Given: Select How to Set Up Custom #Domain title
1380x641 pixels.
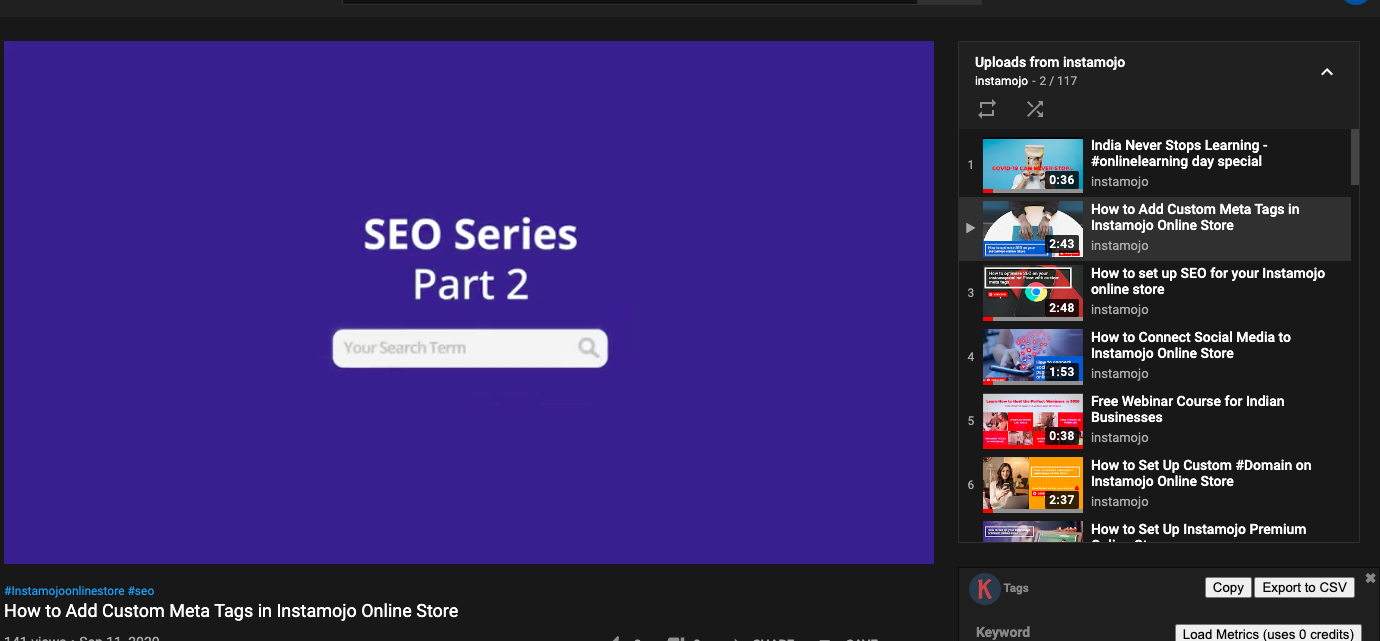Looking at the screenshot, I should tap(1200, 473).
